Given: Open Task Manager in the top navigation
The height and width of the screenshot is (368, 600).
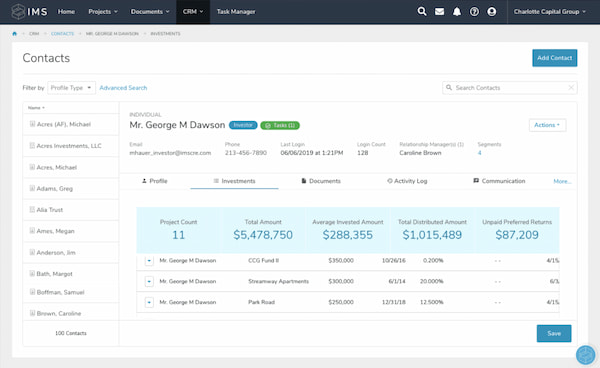Looking at the screenshot, I should click(236, 12).
